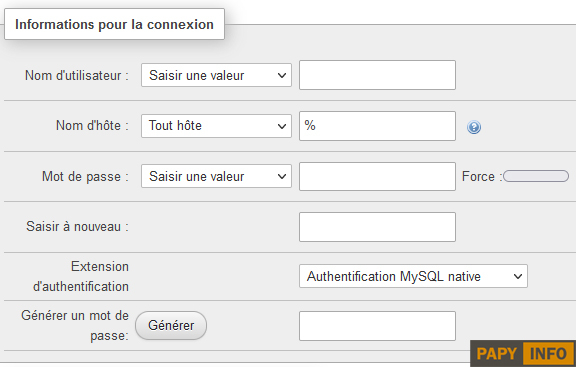Click the Saisir à nouveau label
The height and width of the screenshot is (367, 576).
point(77,227)
